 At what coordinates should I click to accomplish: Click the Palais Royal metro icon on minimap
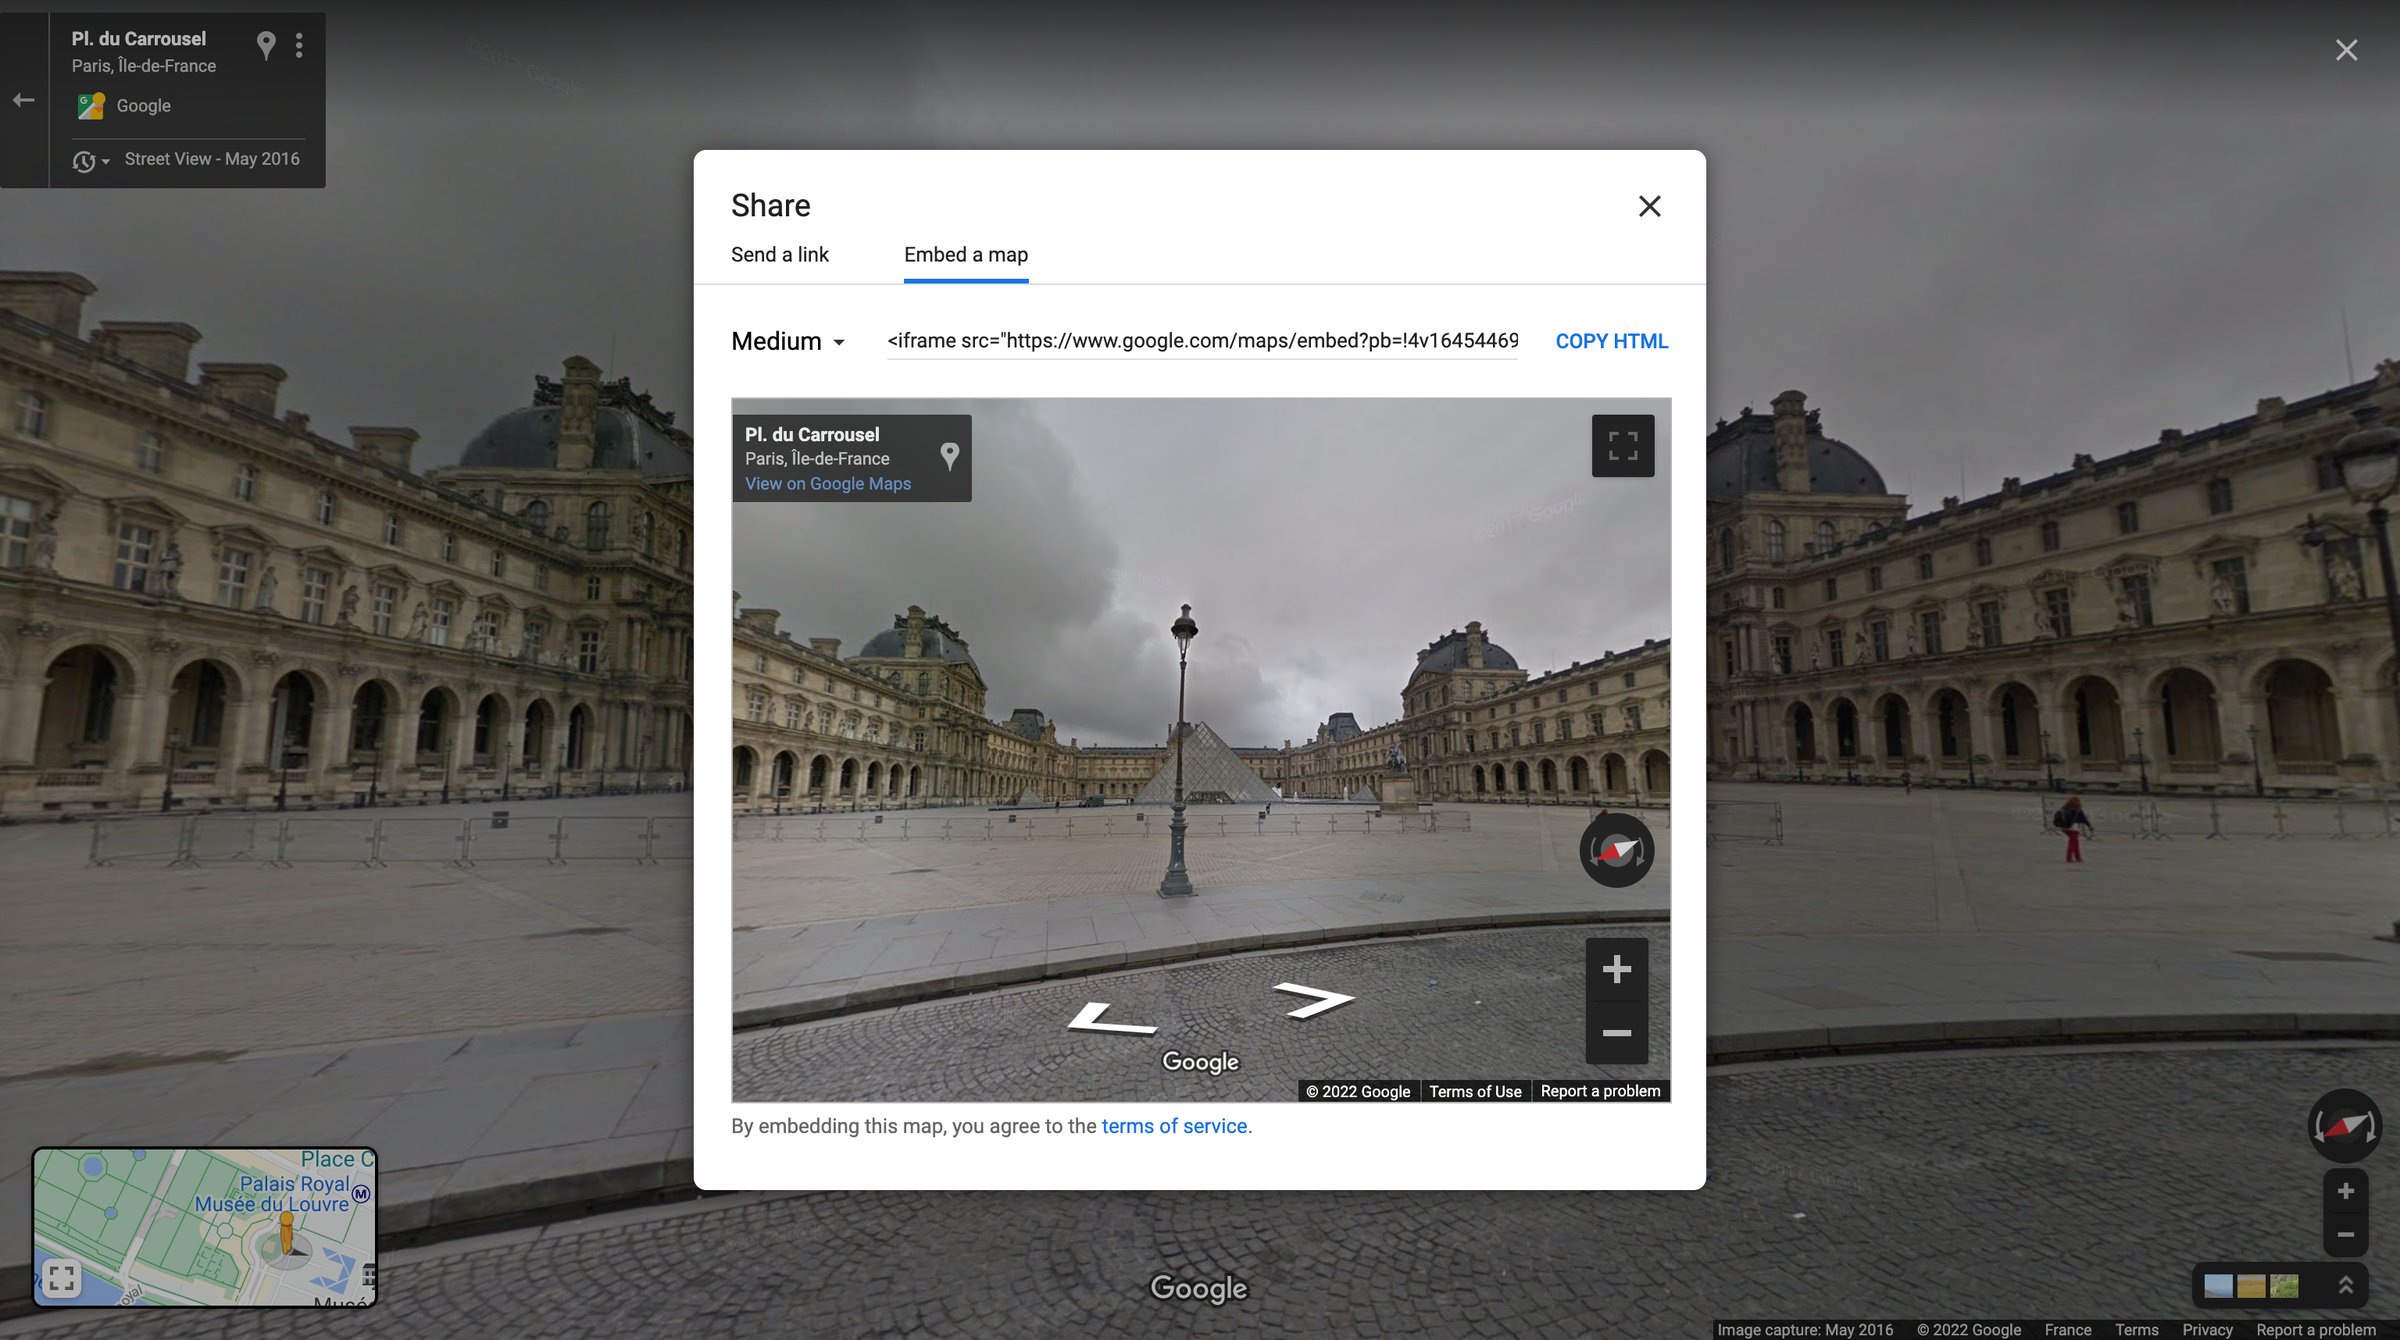tap(361, 1194)
